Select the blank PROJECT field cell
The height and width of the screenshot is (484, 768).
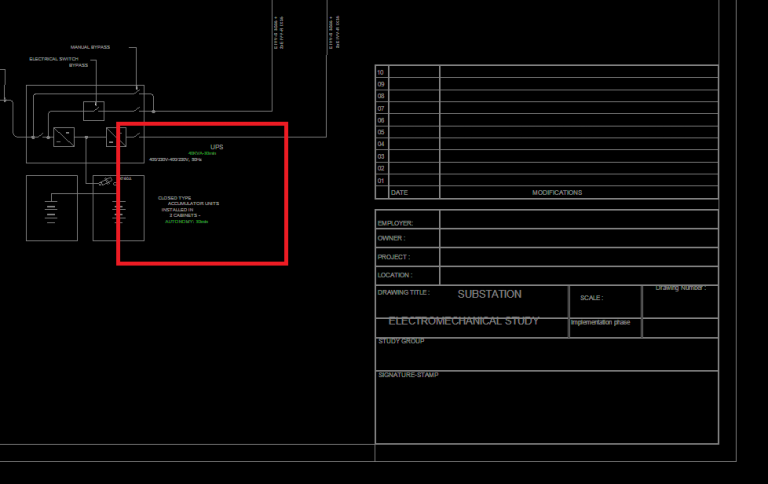pos(578,257)
